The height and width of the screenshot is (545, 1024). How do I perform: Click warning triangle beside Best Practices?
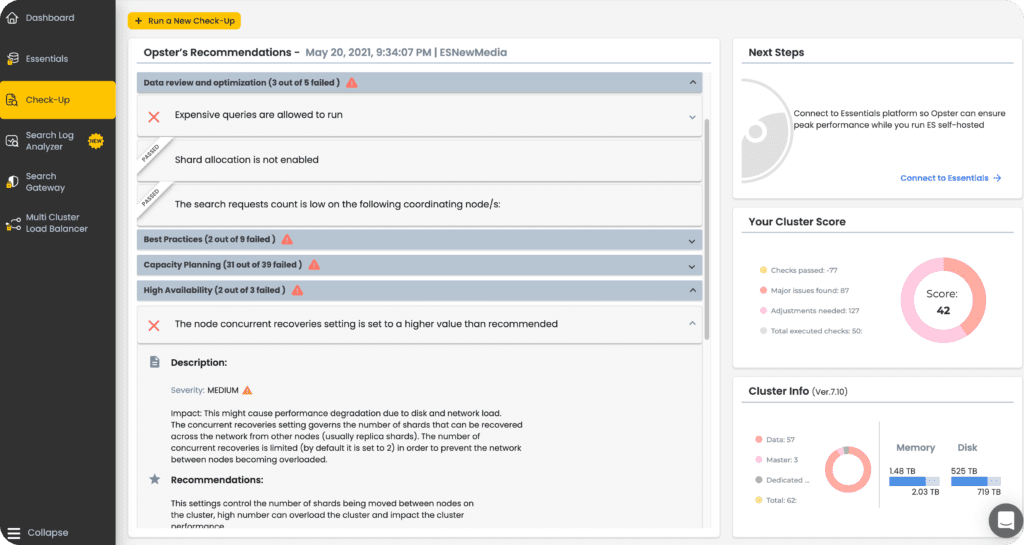pyautogui.click(x=287, y=240)
